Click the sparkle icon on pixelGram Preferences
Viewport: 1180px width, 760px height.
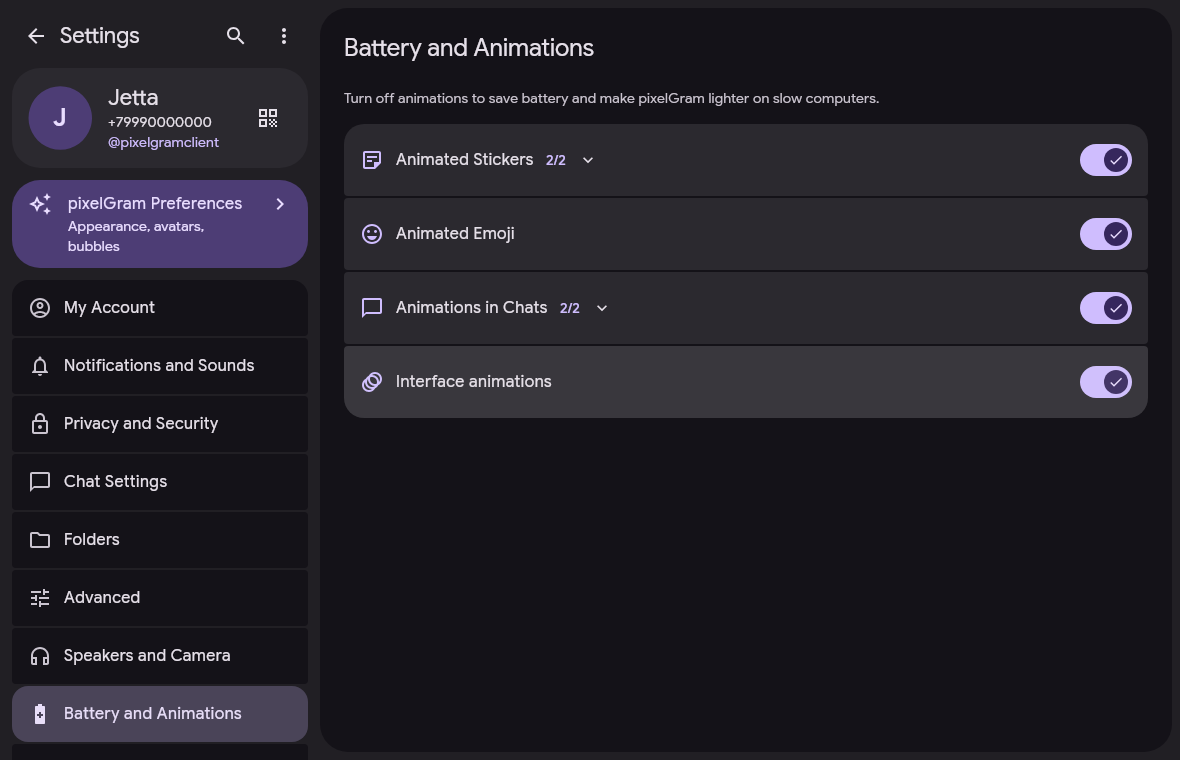click(x=41, y=204)
